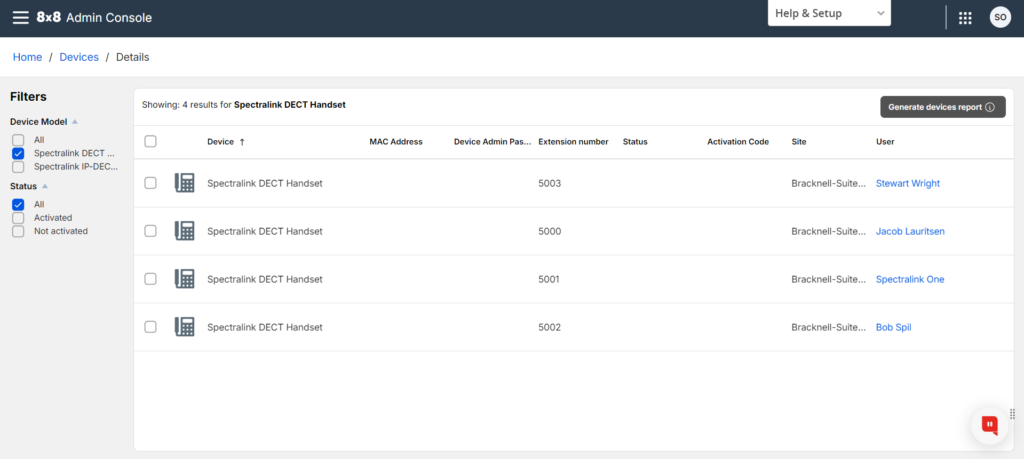
Task: Open the apps grid launcher icon
Action: click(965, 18)
